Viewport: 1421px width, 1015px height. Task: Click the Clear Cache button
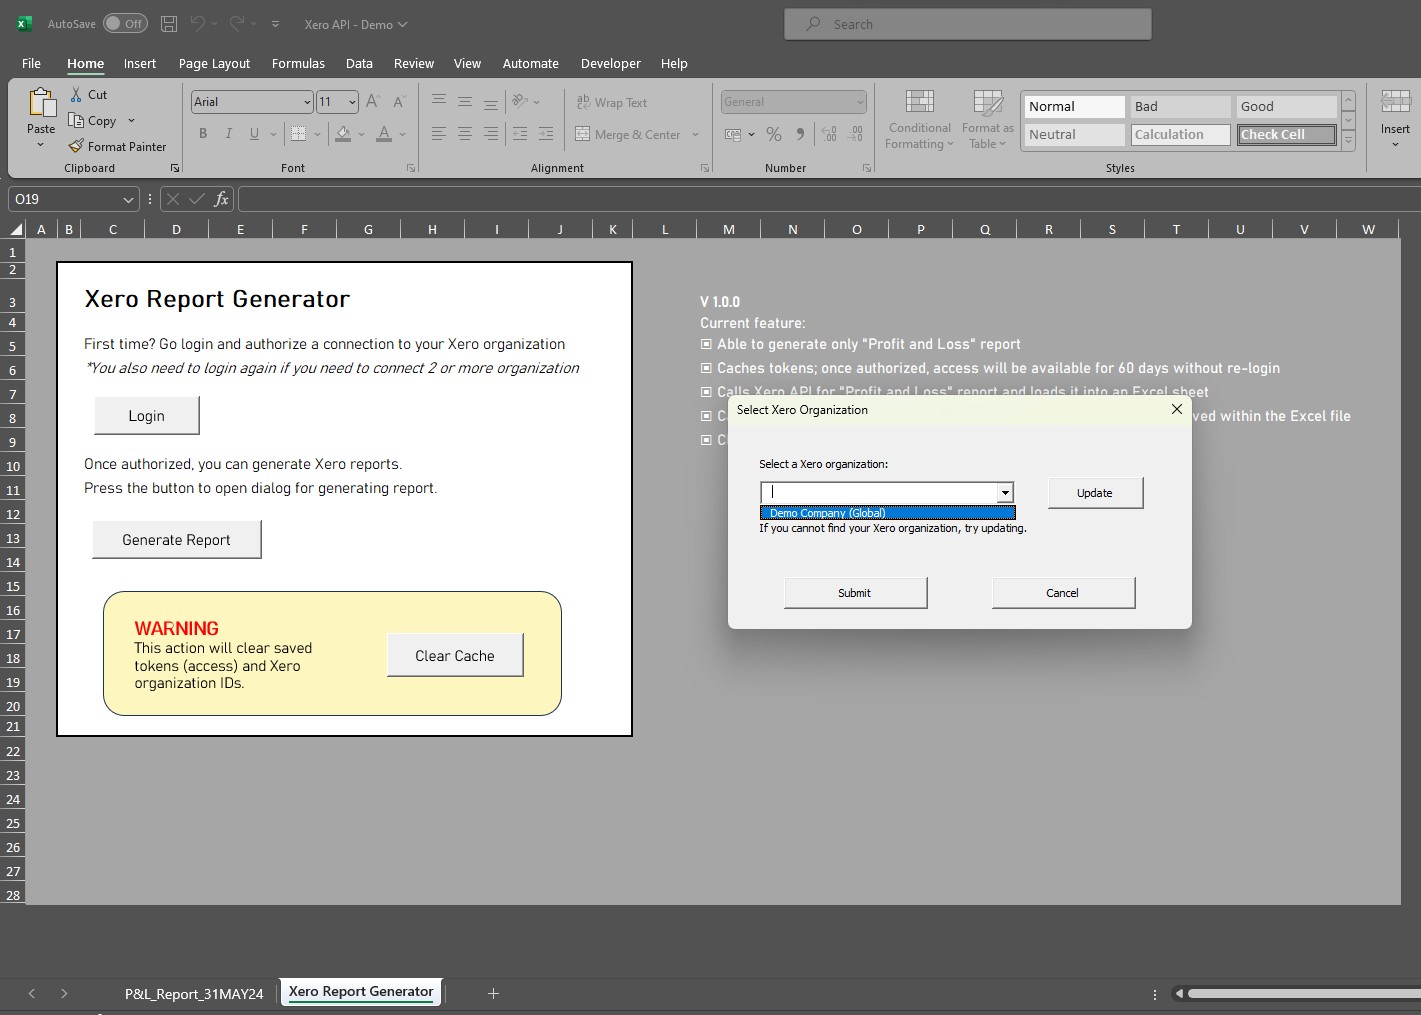tap(455, 656)
